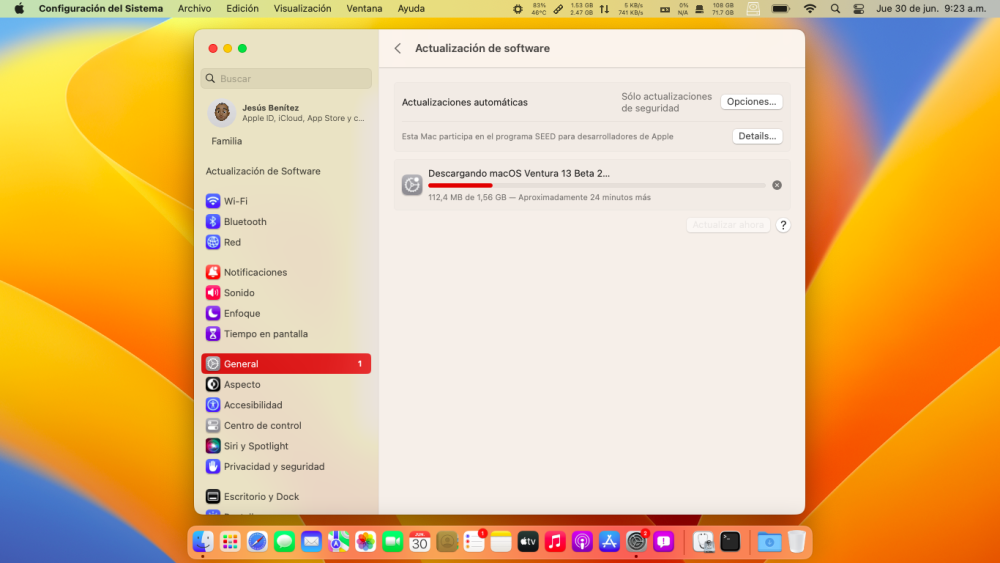Click Actualización de Software sidebar notice

[263, 171]
